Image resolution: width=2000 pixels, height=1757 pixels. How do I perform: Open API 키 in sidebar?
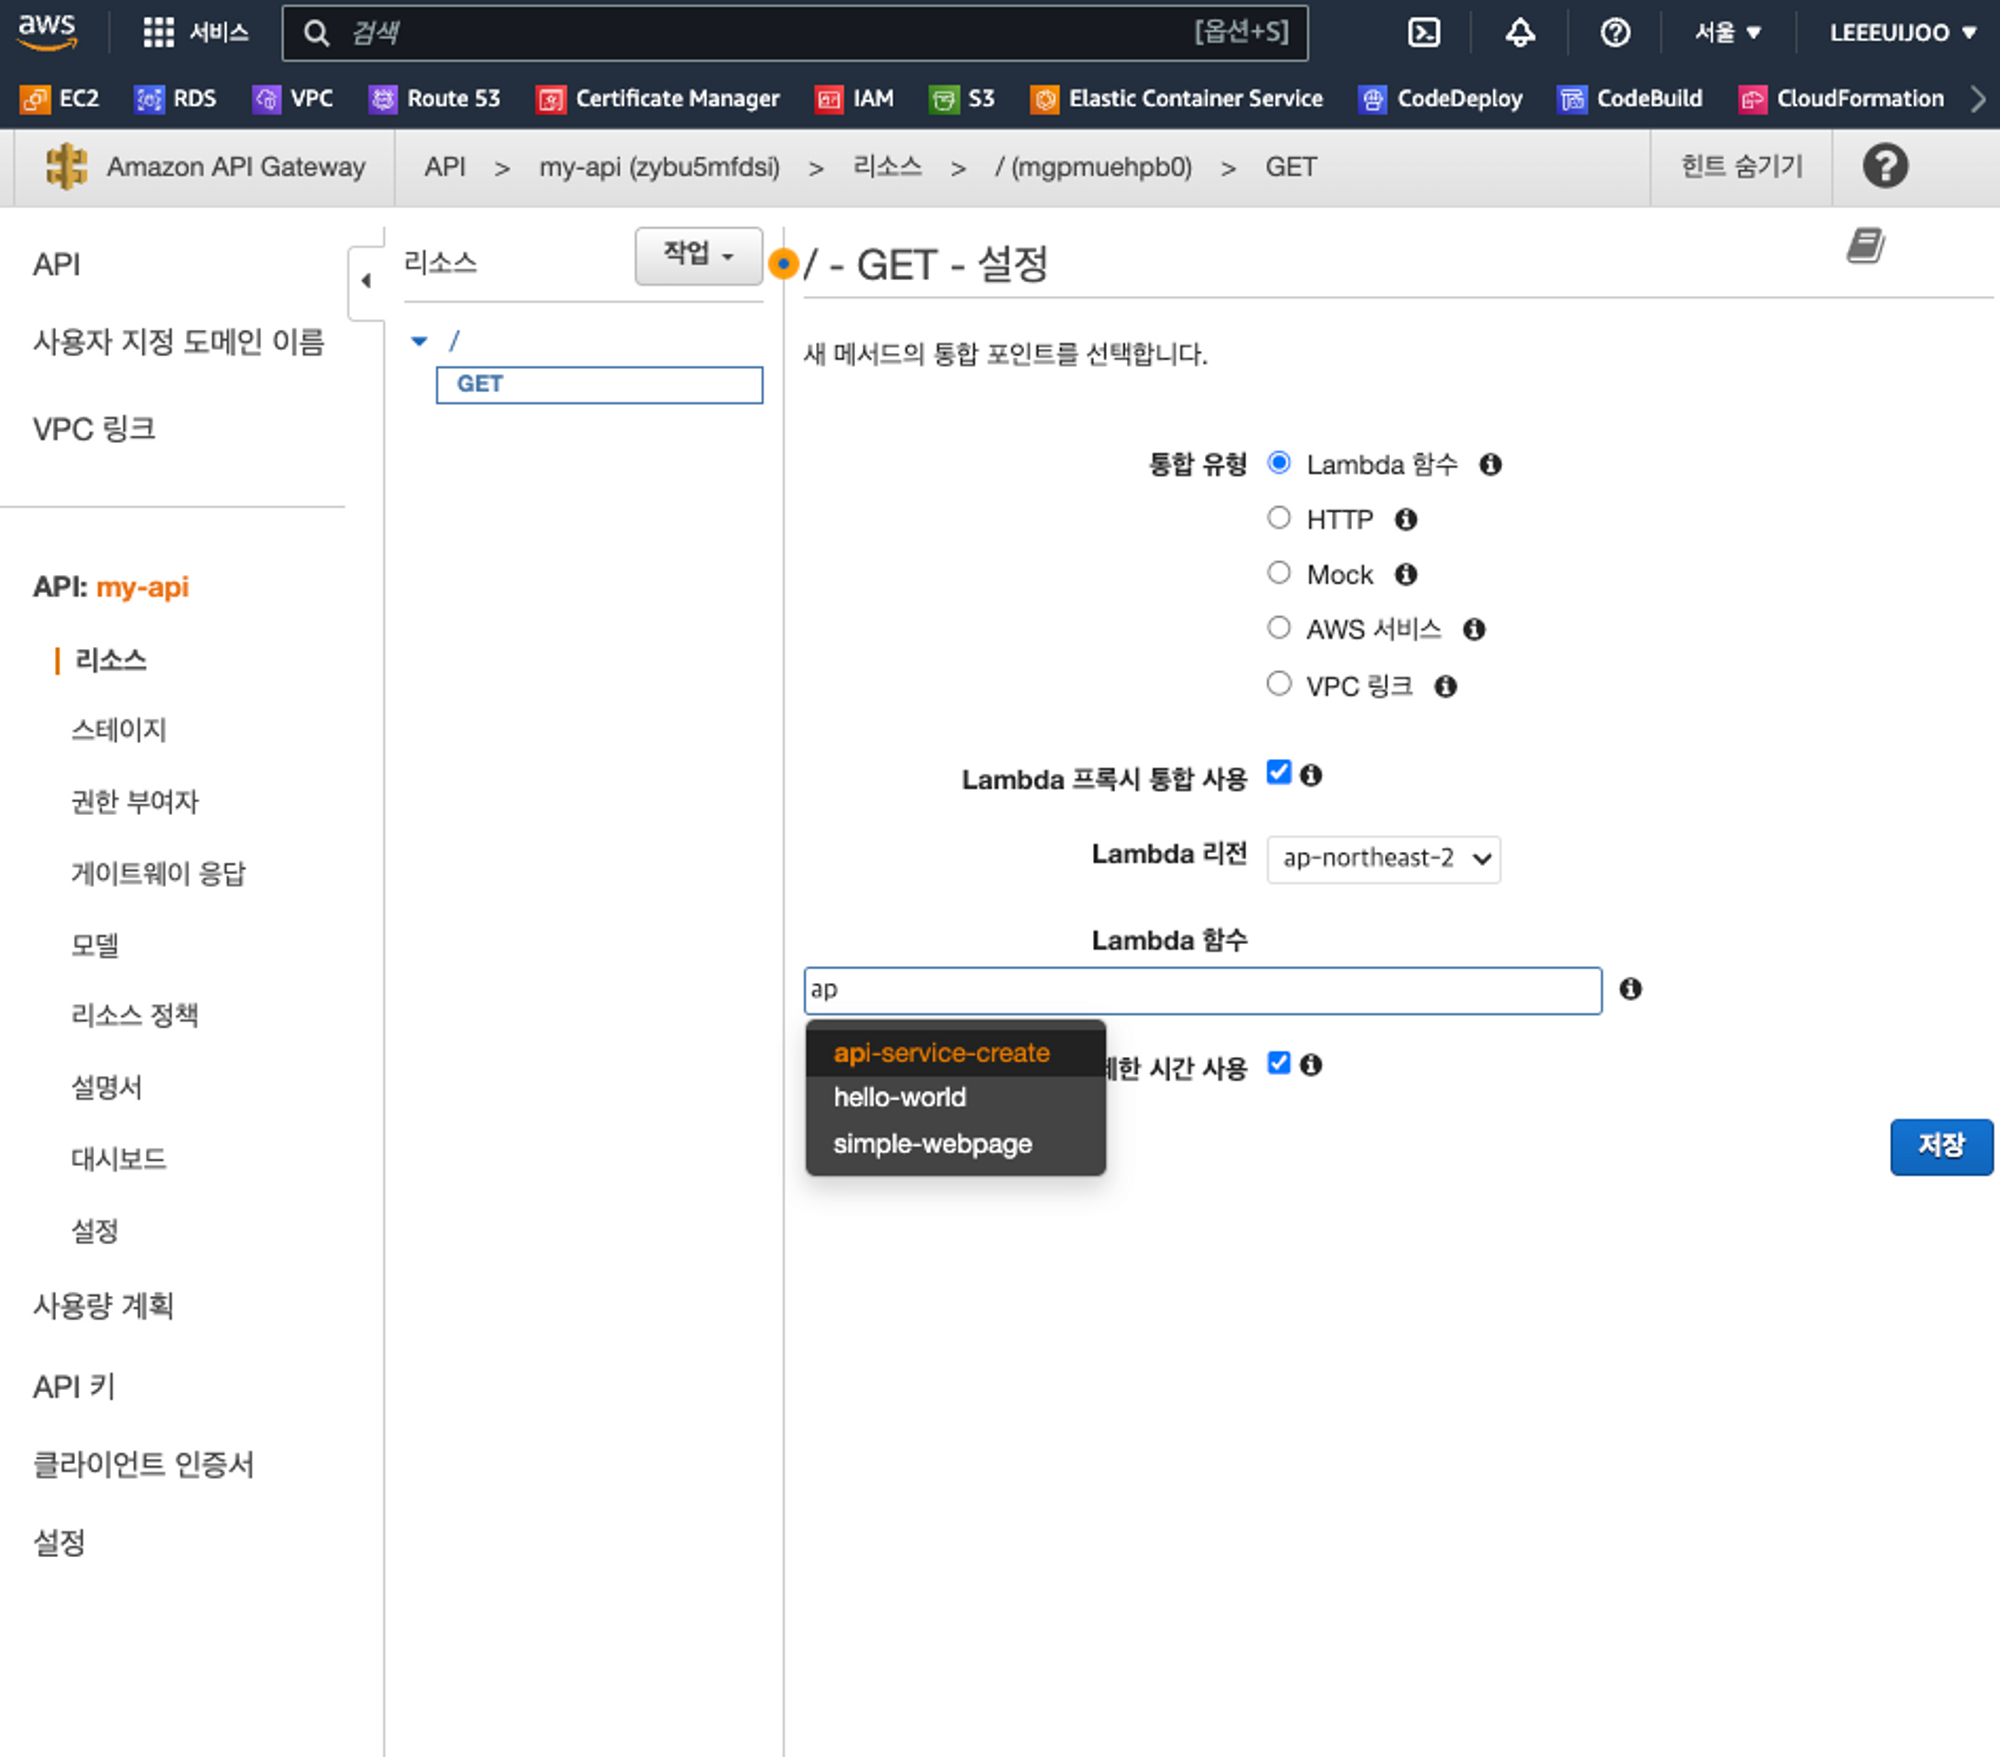[x=74, y=1387]
